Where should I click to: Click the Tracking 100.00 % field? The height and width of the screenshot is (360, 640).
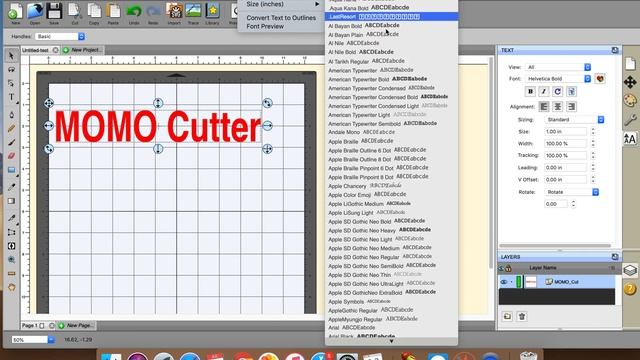(565, 156)
